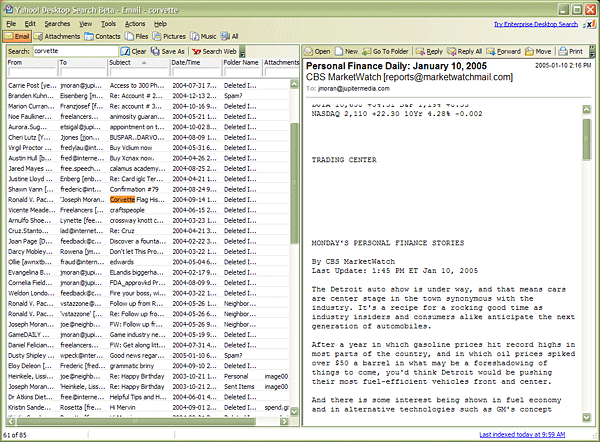Image resolution: width=600 pixels, height=442 pixels.
Task: Open the selected email with Open button
Action: click(317, 51)
